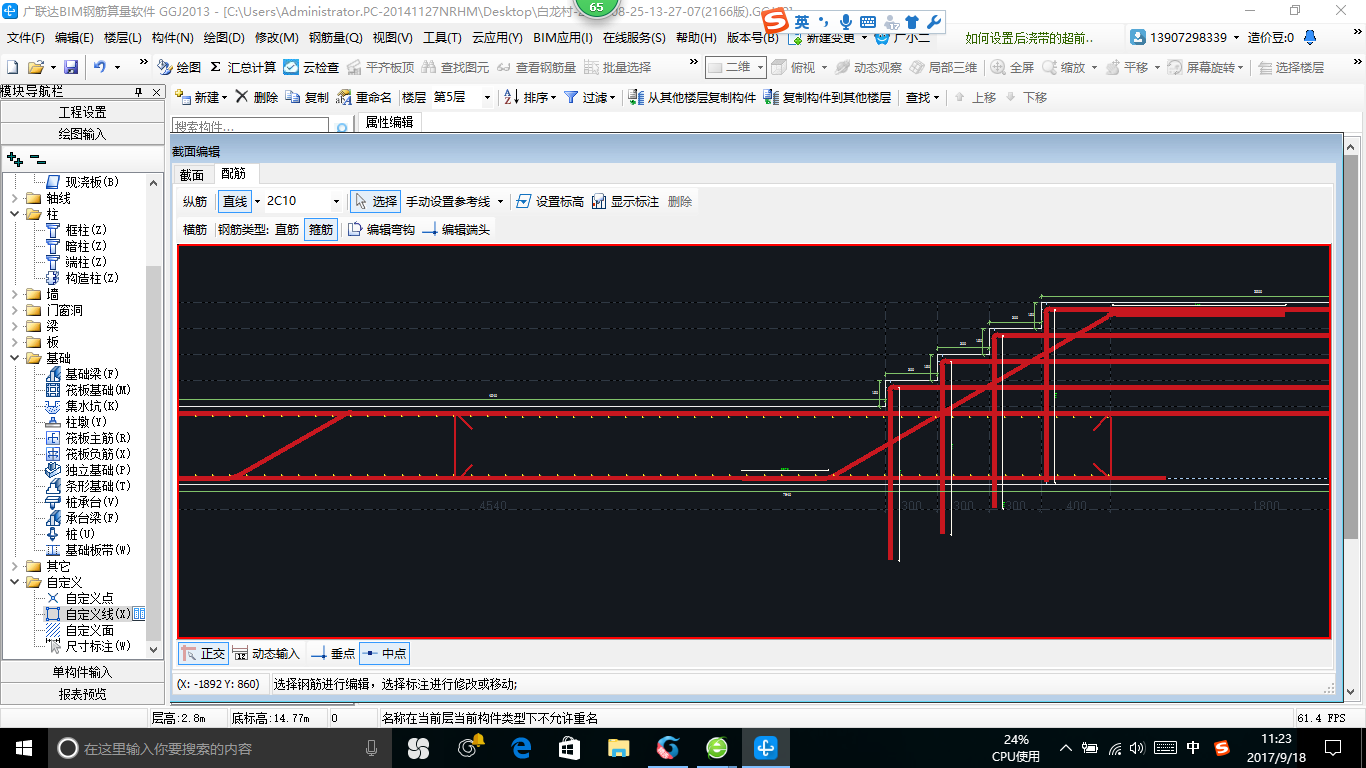1366x768 pixels.
Task: Open the 文件(F) menu
Action: (26, 38)
